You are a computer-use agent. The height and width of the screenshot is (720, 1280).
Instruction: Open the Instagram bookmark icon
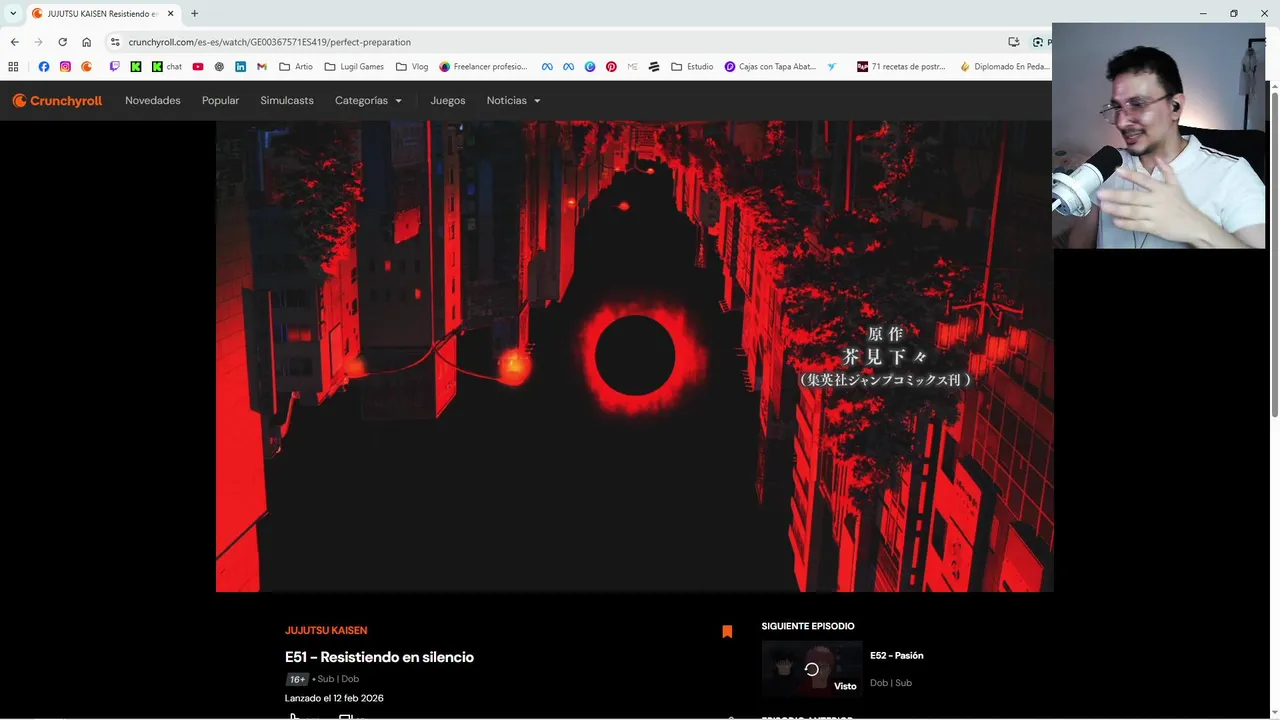[x=65, y=67]
